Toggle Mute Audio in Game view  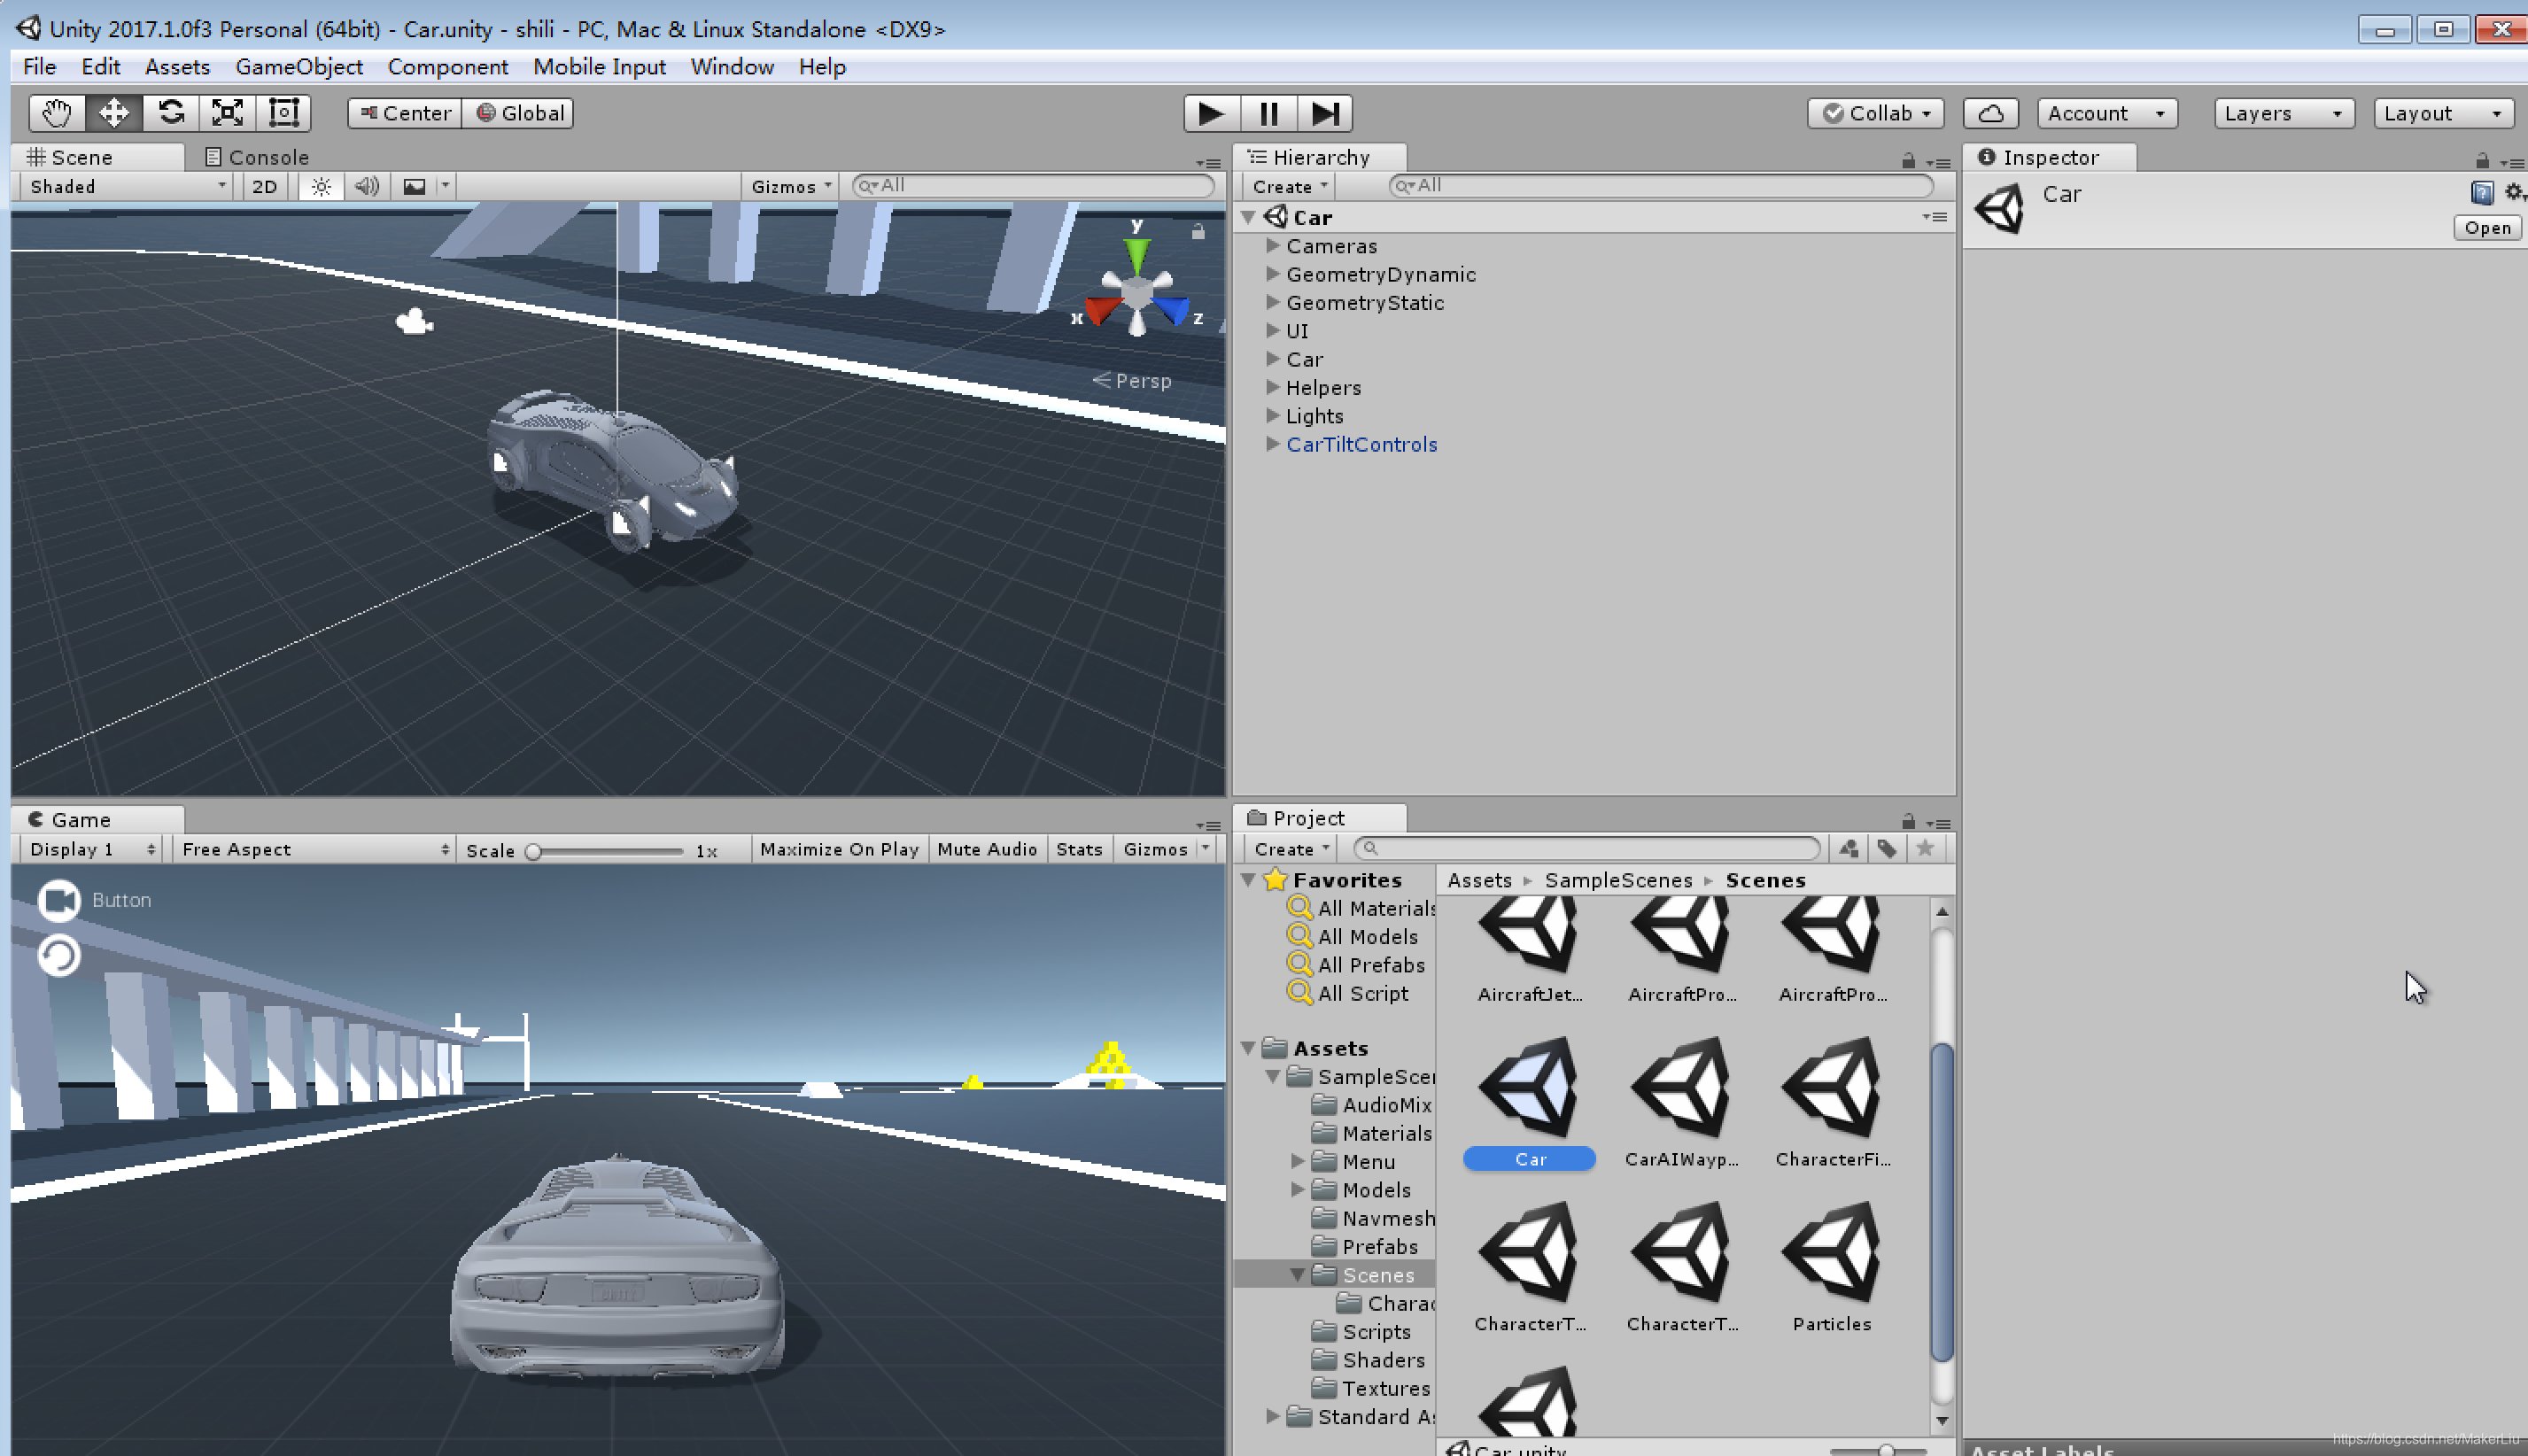(987, 849)
